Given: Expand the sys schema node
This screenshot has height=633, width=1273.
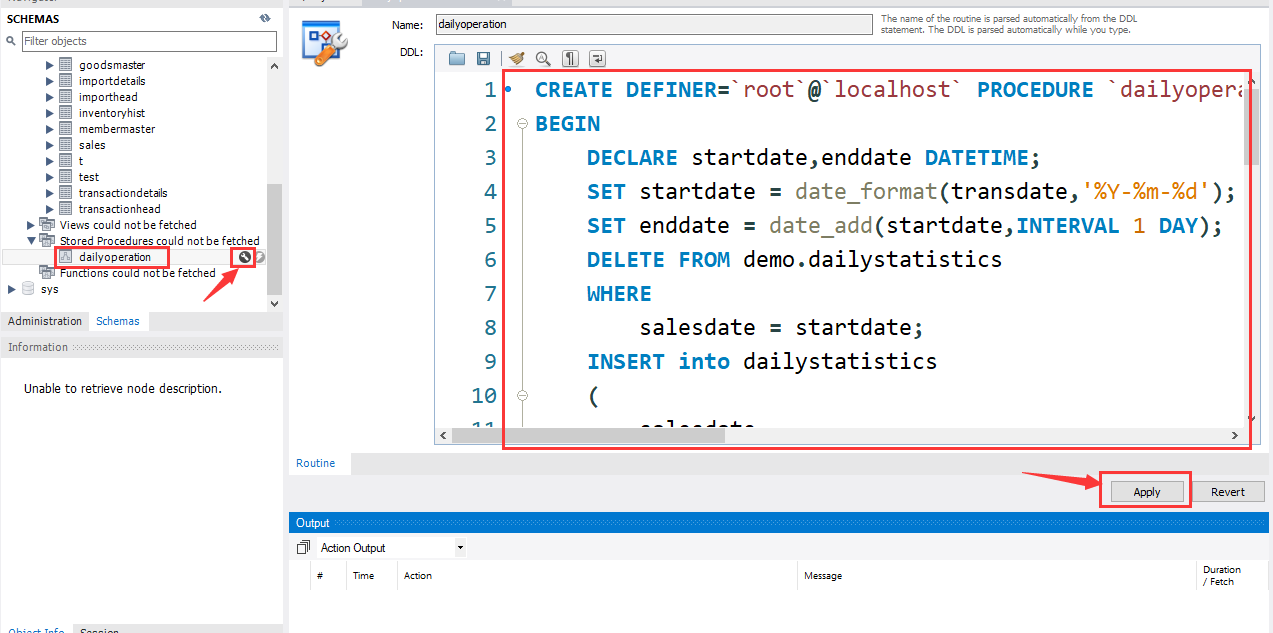Looking at the screenshot, I should (12, 289).
